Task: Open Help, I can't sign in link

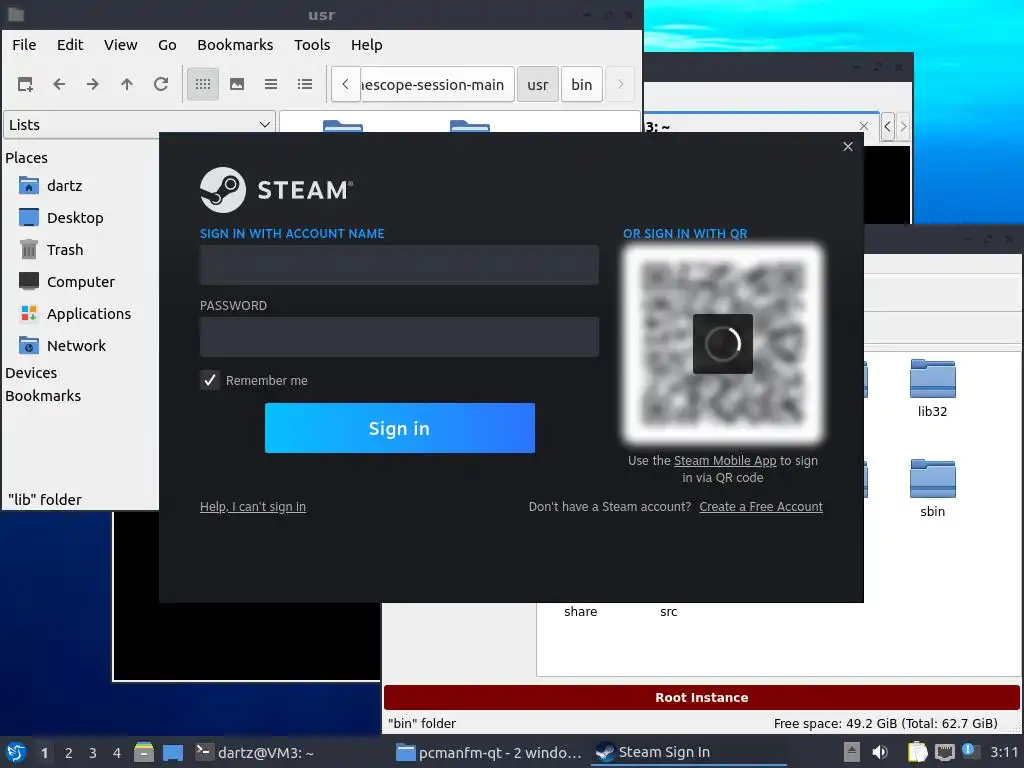Action: 253,506
